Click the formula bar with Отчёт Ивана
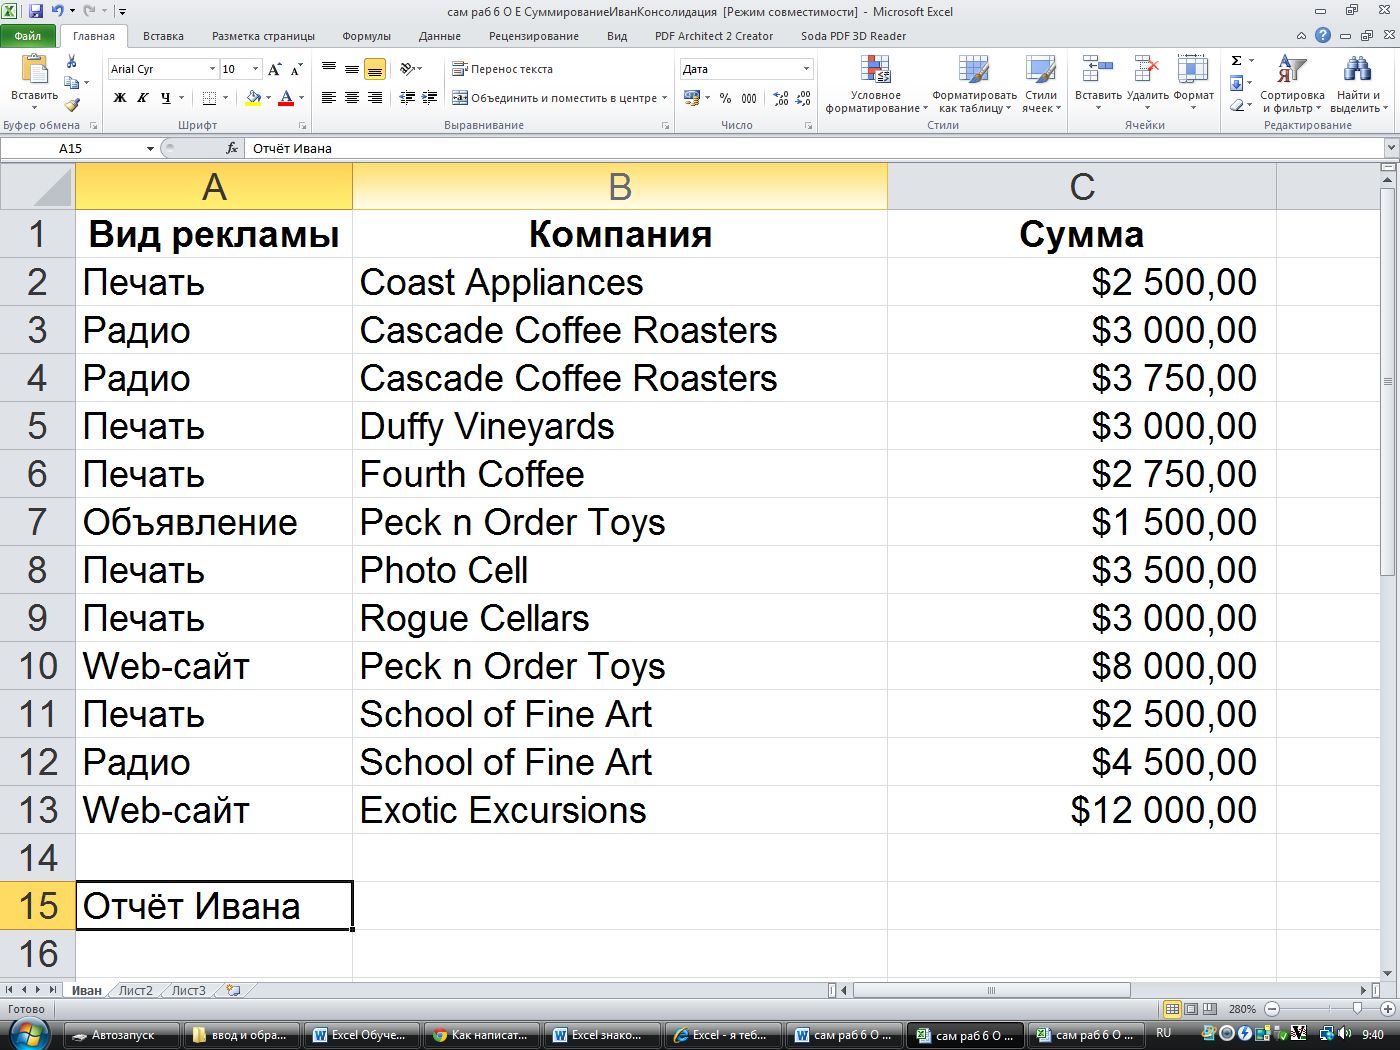This screenshot has width=1400, height=1050. coord(815,148)
